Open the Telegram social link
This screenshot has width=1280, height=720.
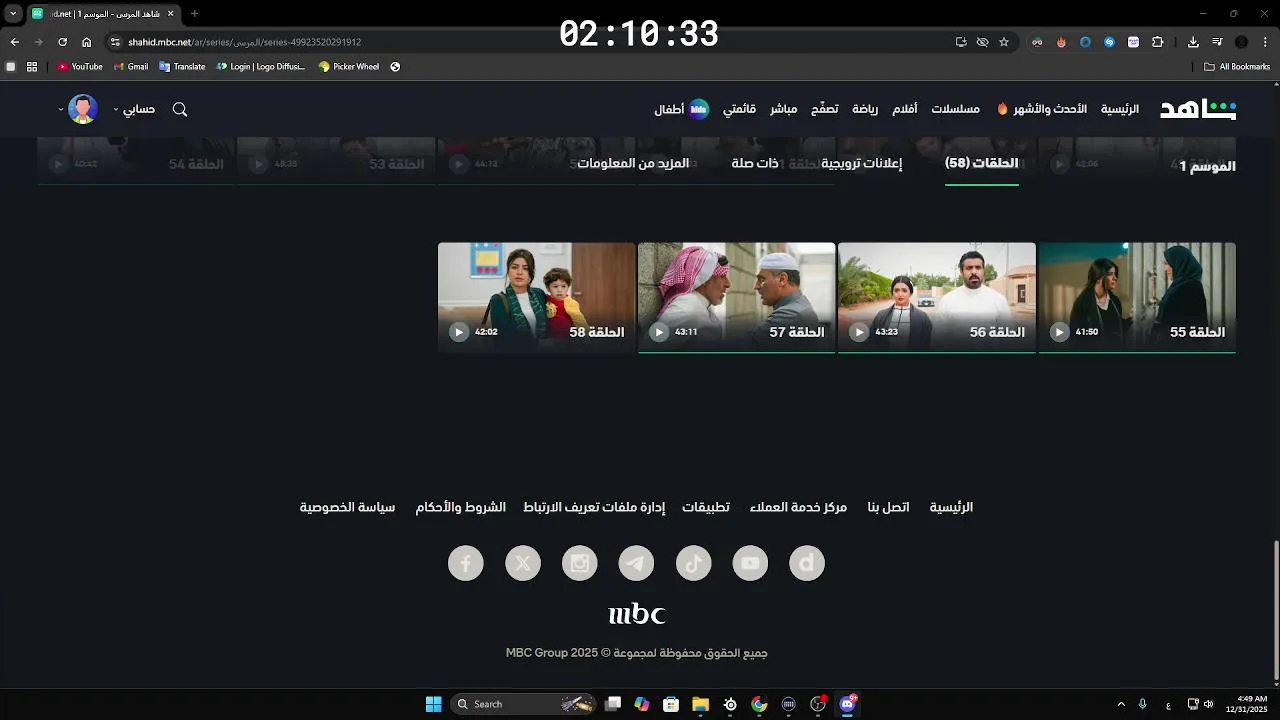coord(636,563)
